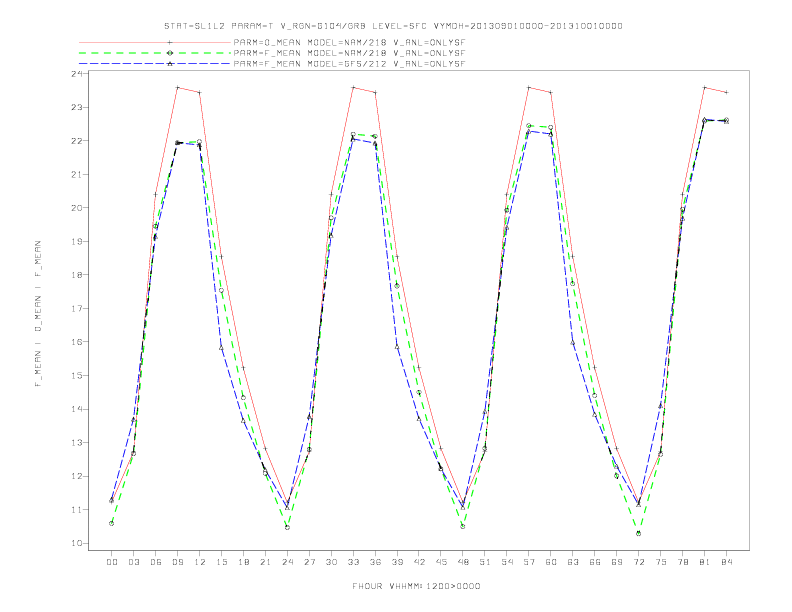Click x-axis tick label 00
Screen dimensions: 792x612
pyautogui.click(x=112, y=562)
